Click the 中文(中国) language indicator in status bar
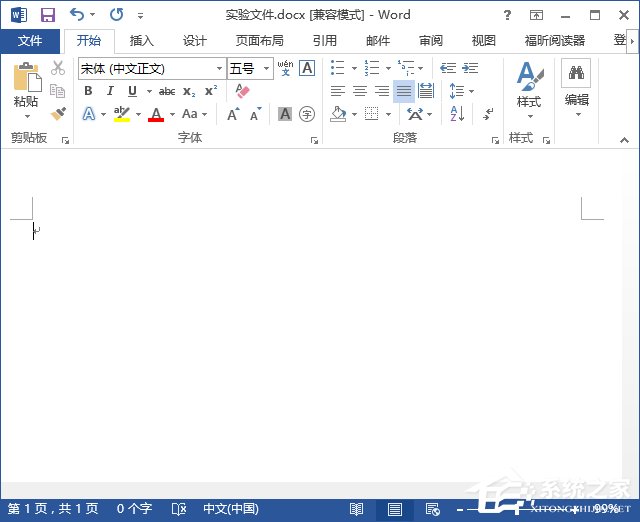Viewport: 640px width, 522px height. tap(230, 509)
